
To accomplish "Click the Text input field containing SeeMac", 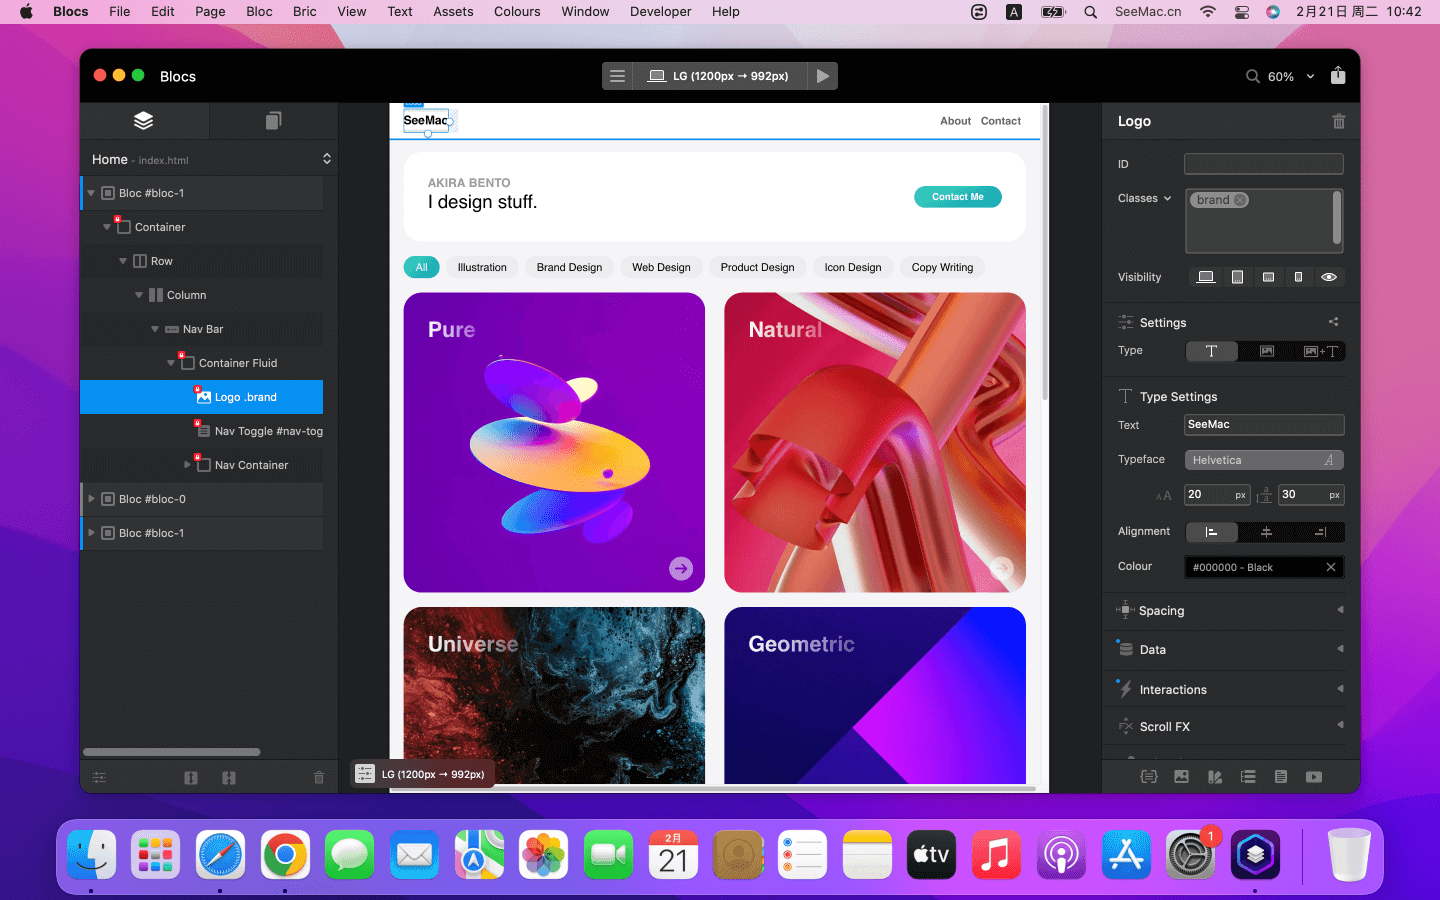I will 1264,425.
